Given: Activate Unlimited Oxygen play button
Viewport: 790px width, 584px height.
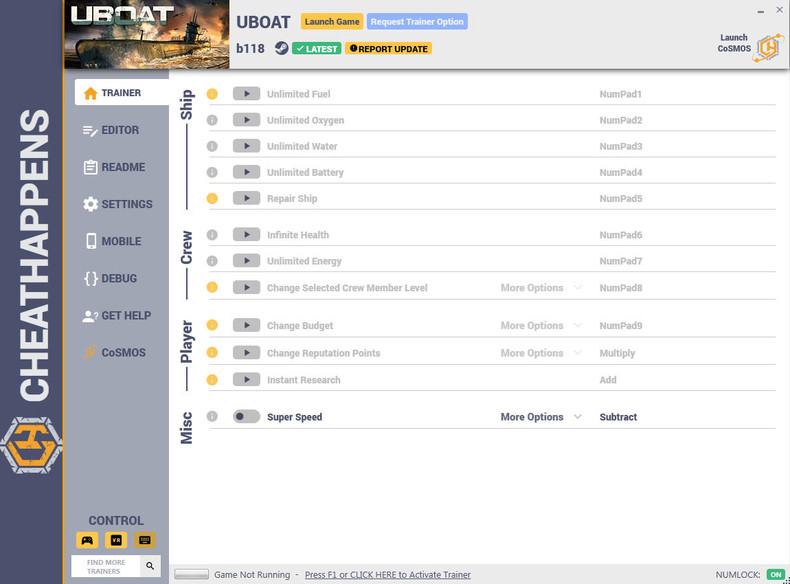Looking at the screenshot, I should point(246,120).
